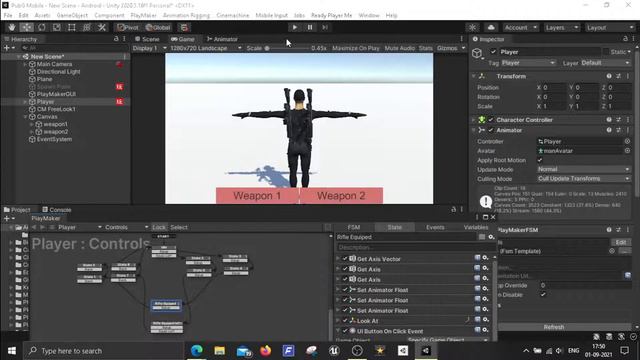Toggle the Stats overlay

425,48
